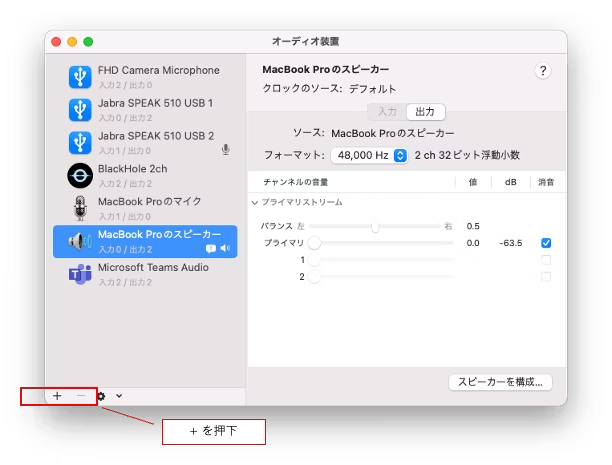
Task: Select Jabra SPEAK 510 USB 1 name
Action: (155, 103)
